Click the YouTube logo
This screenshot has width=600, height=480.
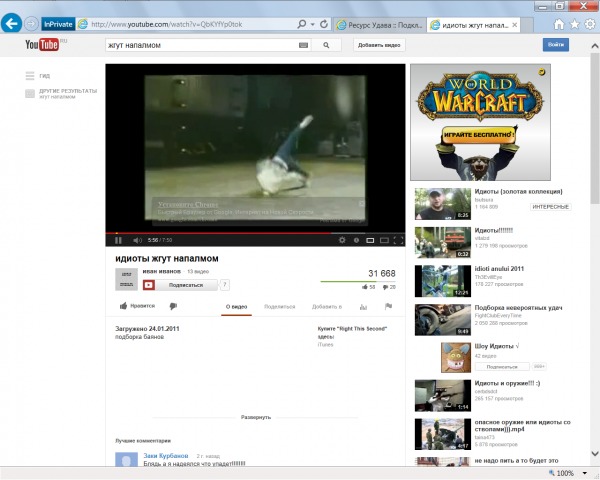42,45
